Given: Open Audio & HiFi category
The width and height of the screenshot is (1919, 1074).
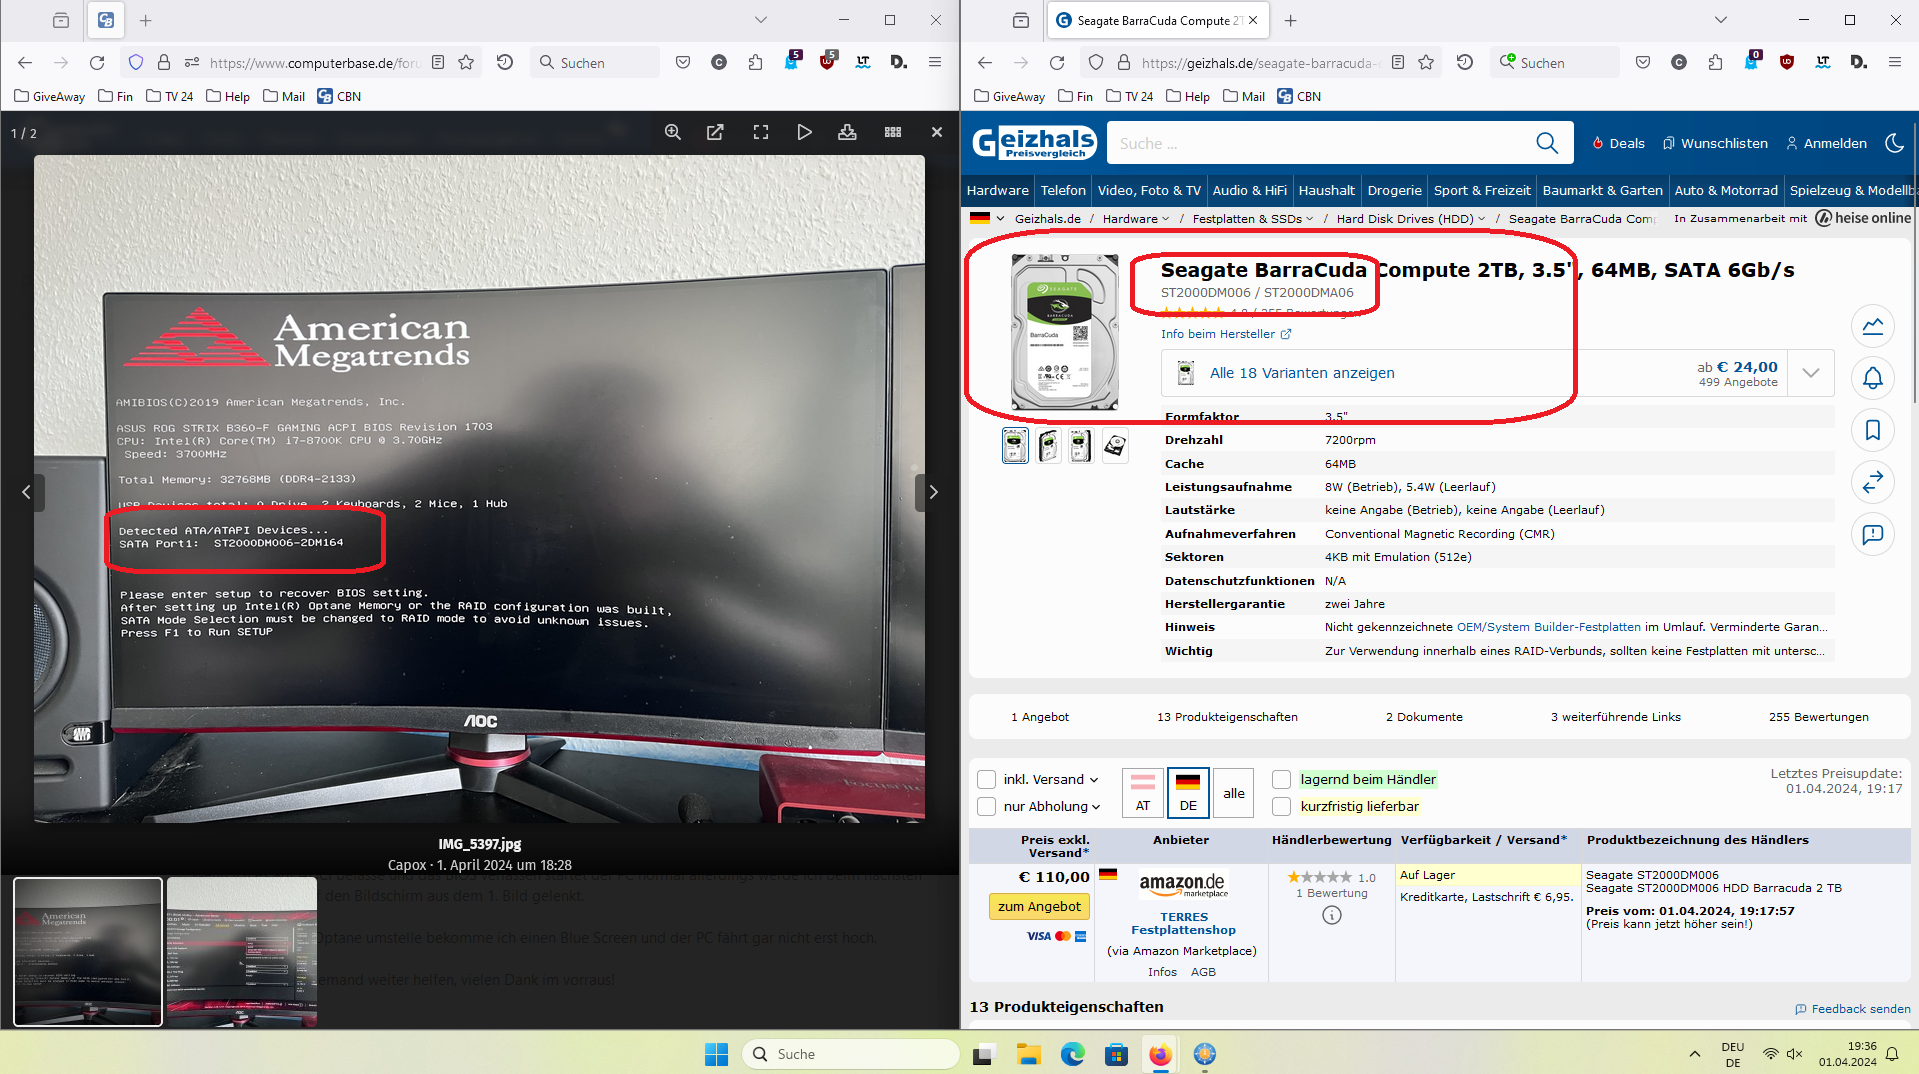Looking at the screenshot, I should (x=1249, y=190).
